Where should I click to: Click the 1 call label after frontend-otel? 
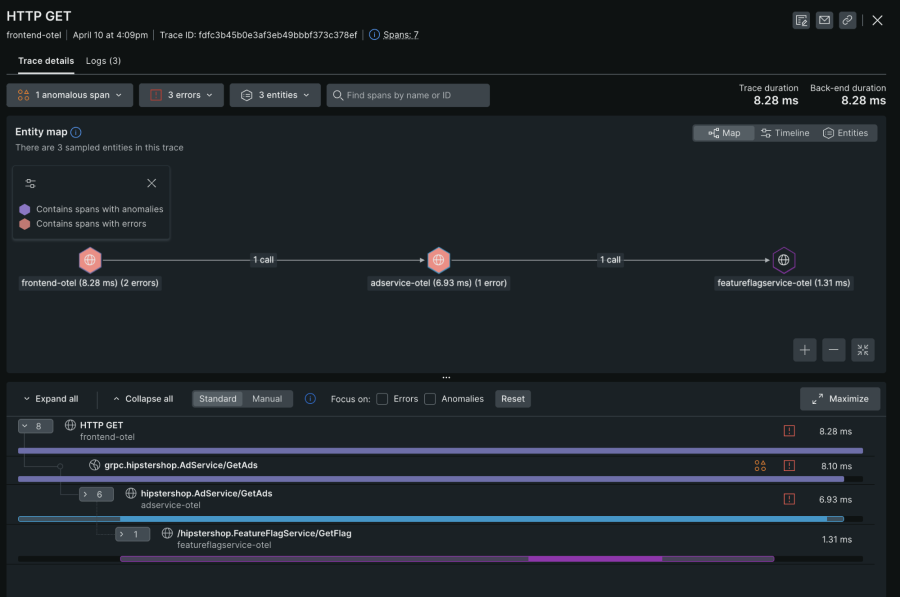[x=263, y=260]
